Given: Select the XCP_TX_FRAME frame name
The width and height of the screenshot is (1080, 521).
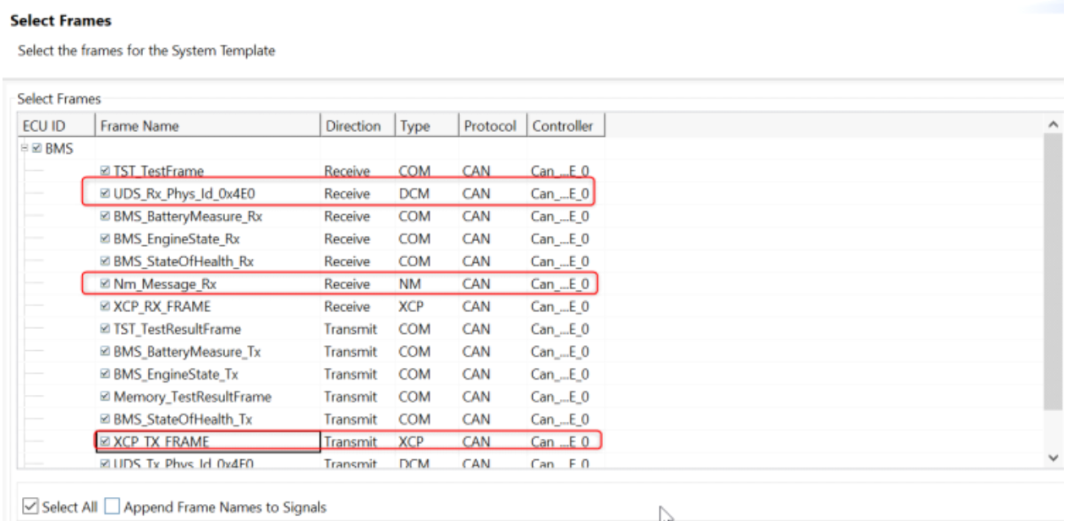Looking at the screenshot, I should [161, 442].
